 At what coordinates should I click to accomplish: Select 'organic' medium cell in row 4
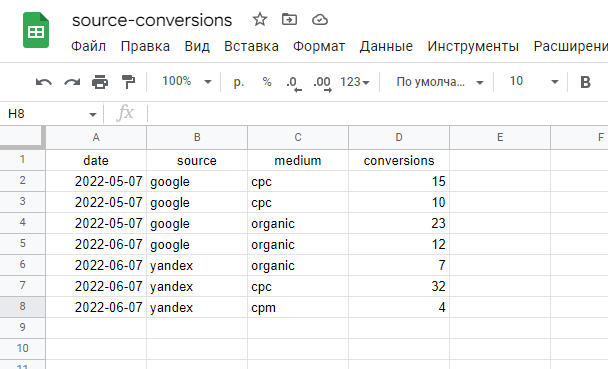coord(298,223)
